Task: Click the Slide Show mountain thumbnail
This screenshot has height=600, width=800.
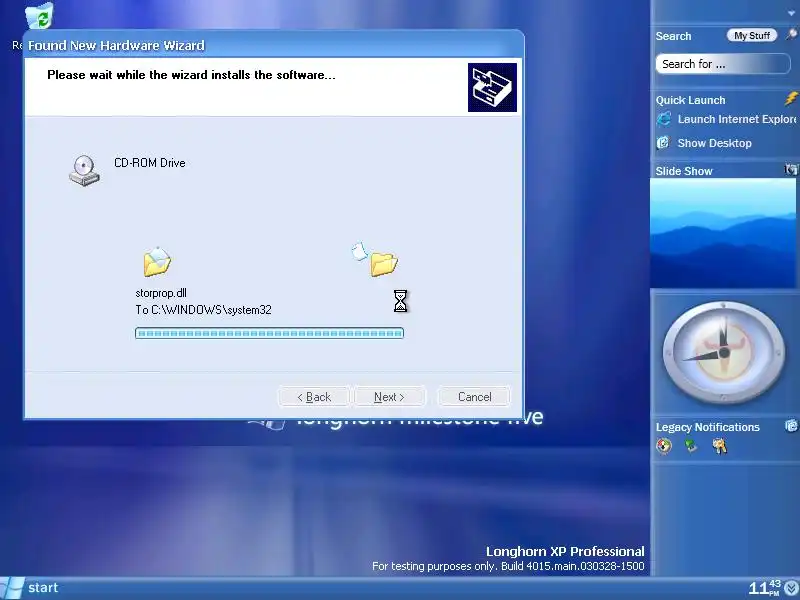Action: [x=723, y=233]
